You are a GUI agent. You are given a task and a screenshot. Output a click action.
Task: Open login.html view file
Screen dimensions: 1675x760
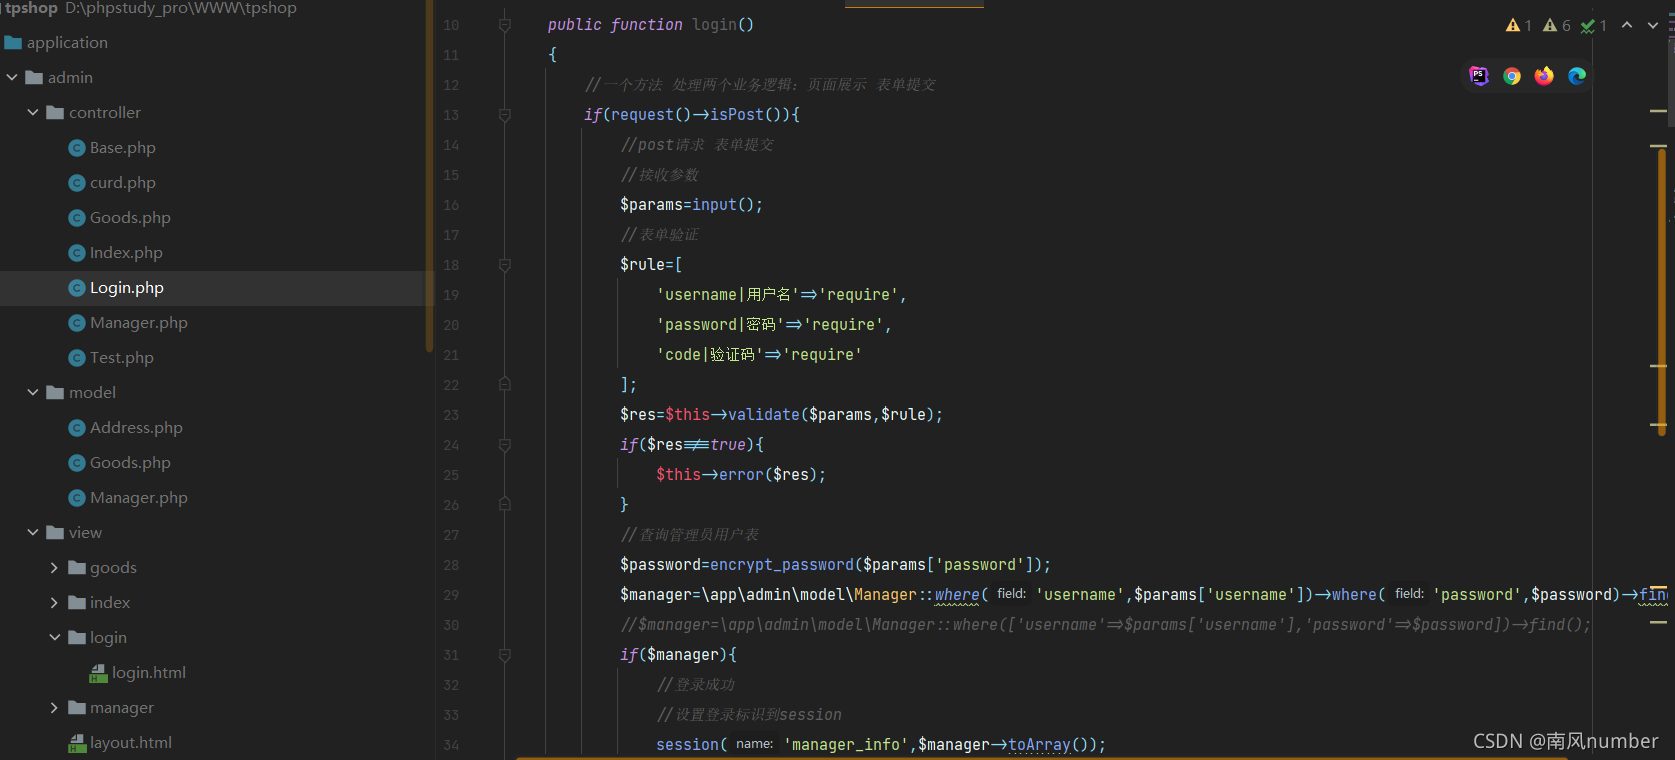pyautogui.click(x=149, y=672)
